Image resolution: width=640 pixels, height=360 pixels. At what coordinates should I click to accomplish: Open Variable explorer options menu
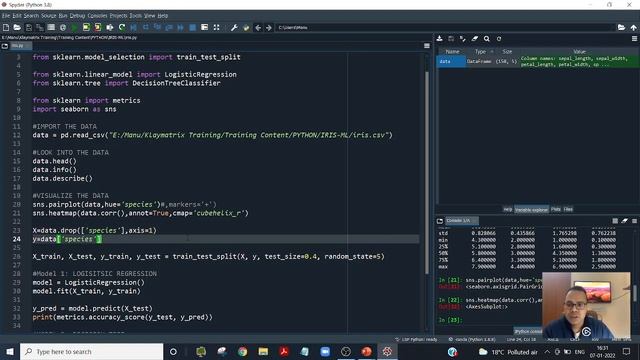[x=634, y=39]
